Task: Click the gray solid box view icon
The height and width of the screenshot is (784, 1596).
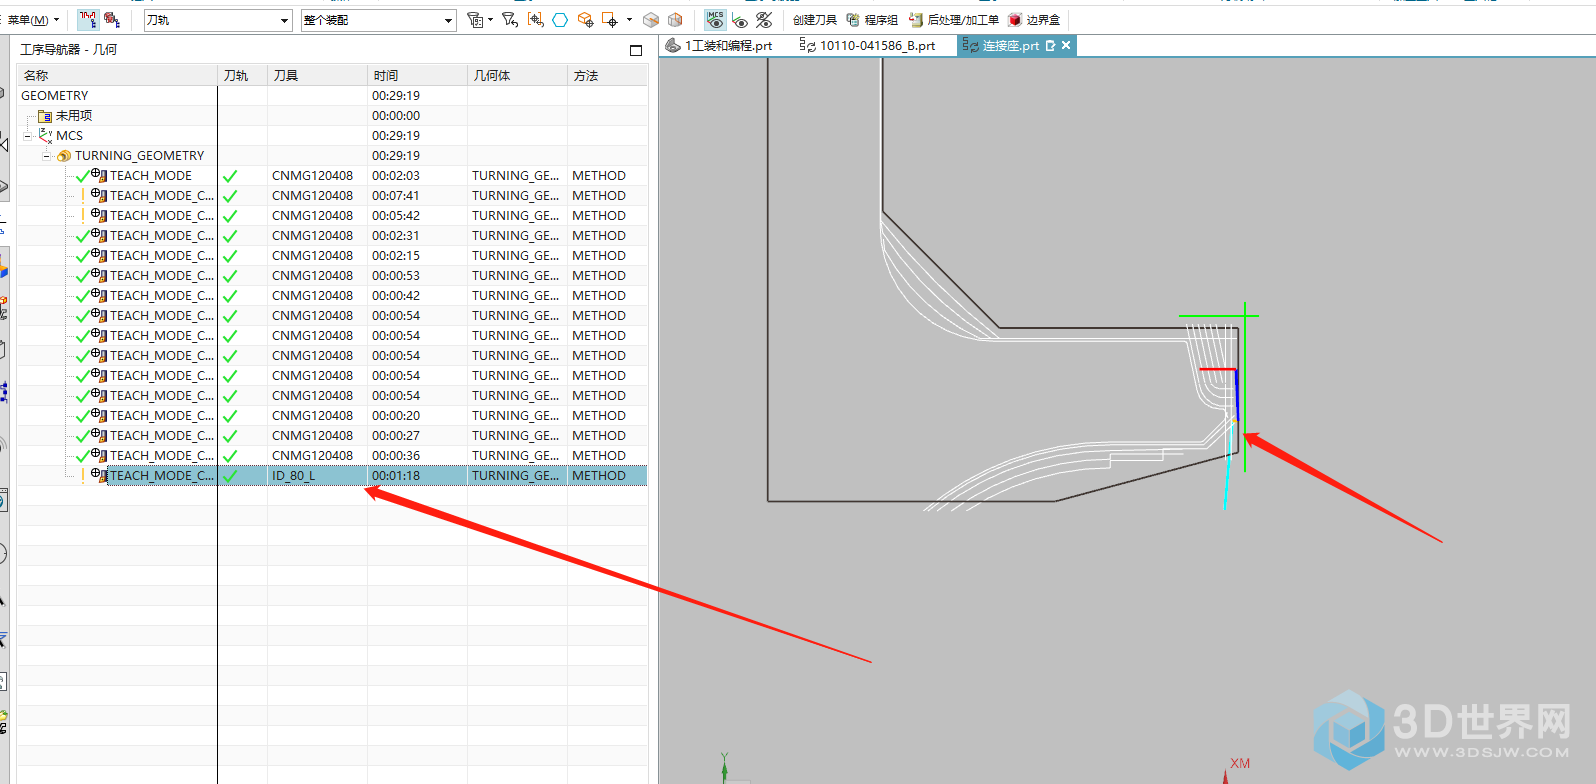Action: pos(651,20)
